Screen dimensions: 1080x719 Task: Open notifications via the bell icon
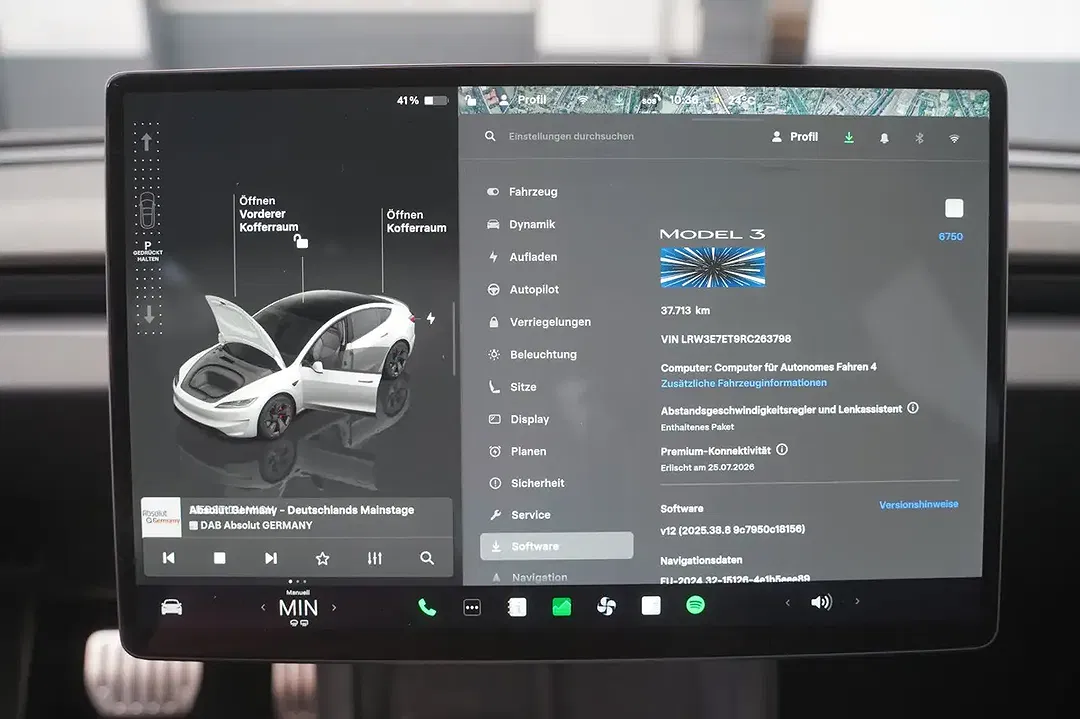(x=884, y=138)
